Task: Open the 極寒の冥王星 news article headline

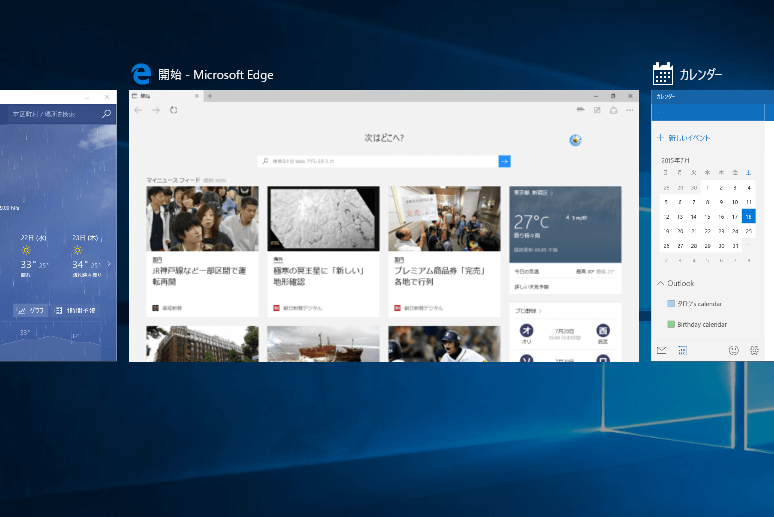Action: coord(319,276)
